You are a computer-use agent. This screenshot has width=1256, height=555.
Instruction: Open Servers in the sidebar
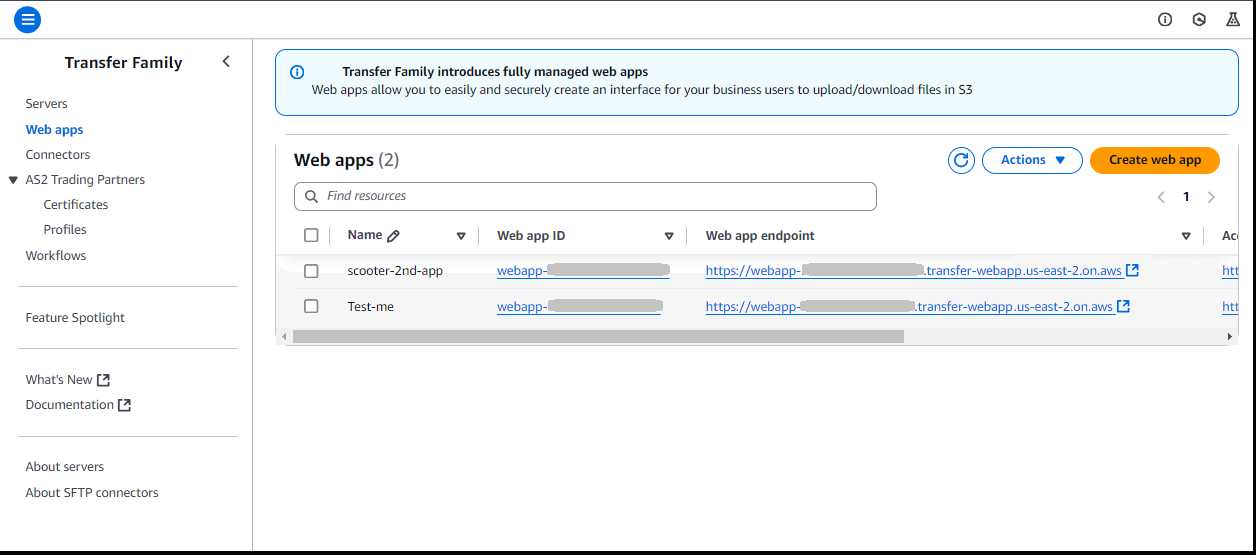point(47,104)
